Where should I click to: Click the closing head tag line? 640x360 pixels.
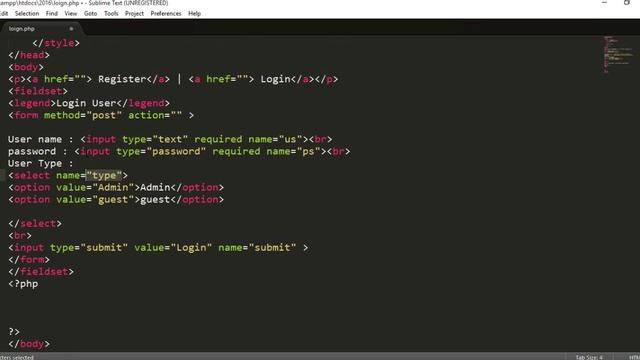29,55
